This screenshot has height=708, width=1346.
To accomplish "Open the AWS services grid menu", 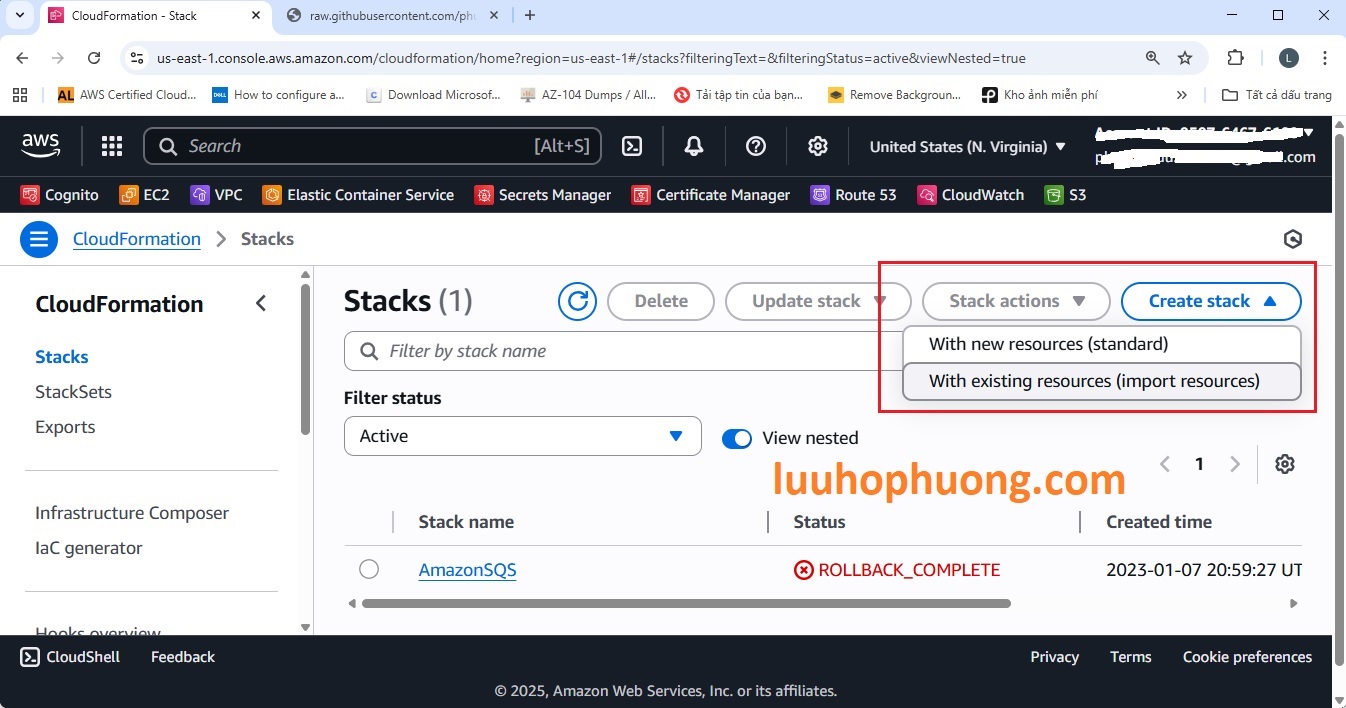I will point(111,147).
